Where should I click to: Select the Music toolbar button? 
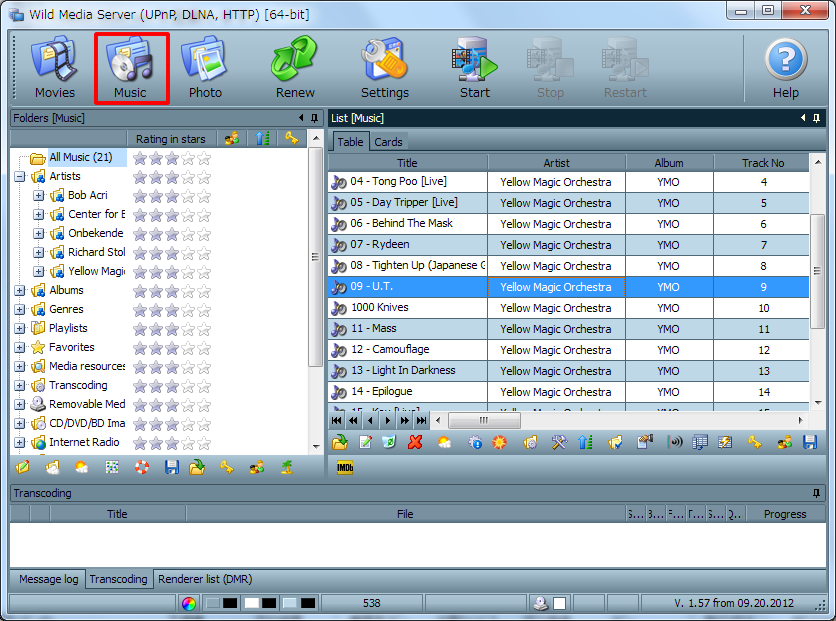pyautogui.click(x=131, y=68)
